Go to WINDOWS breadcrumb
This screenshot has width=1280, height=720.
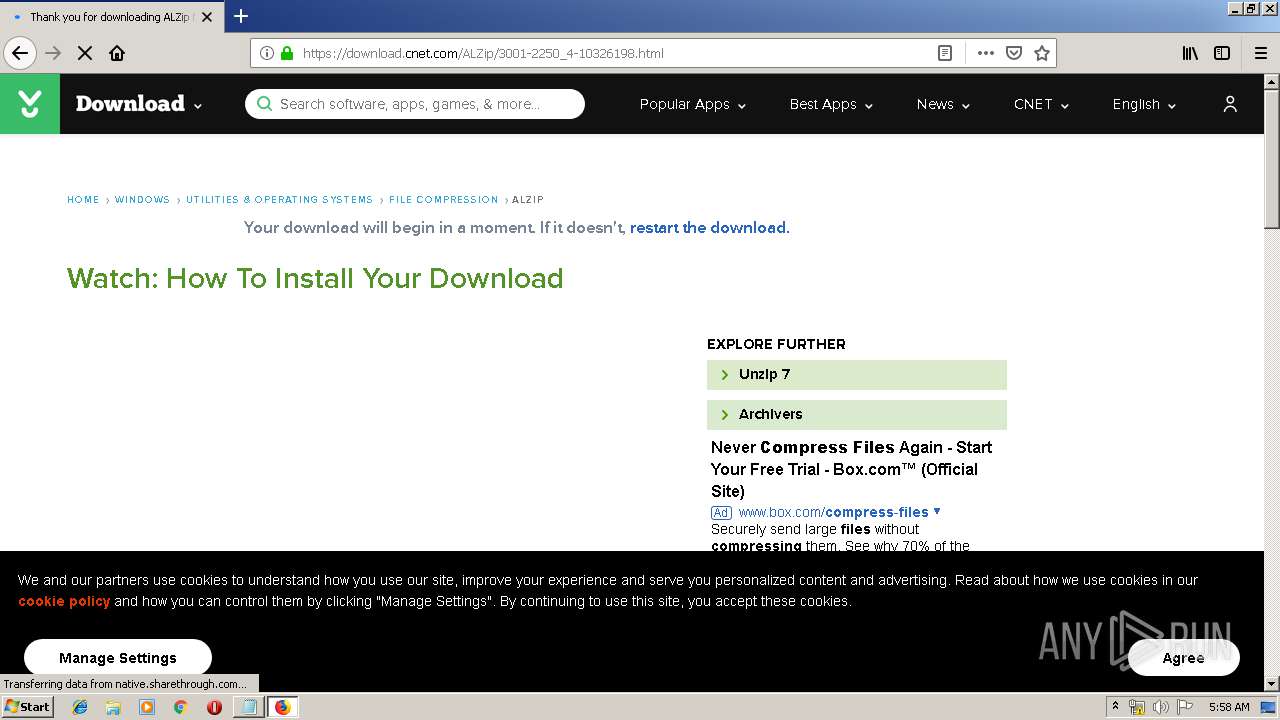coord(142,200)
